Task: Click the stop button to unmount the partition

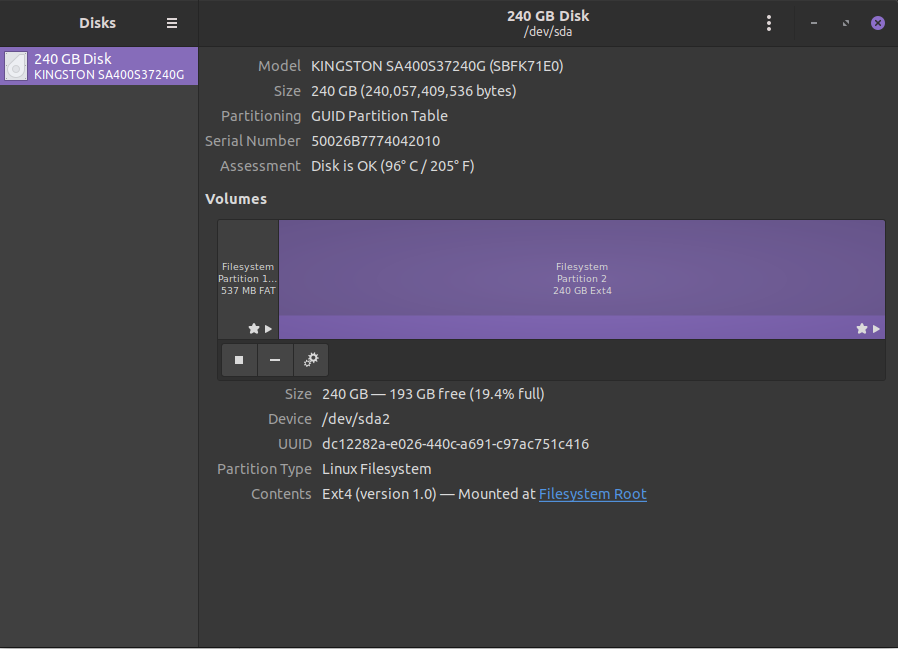Action: coord(239,360)
